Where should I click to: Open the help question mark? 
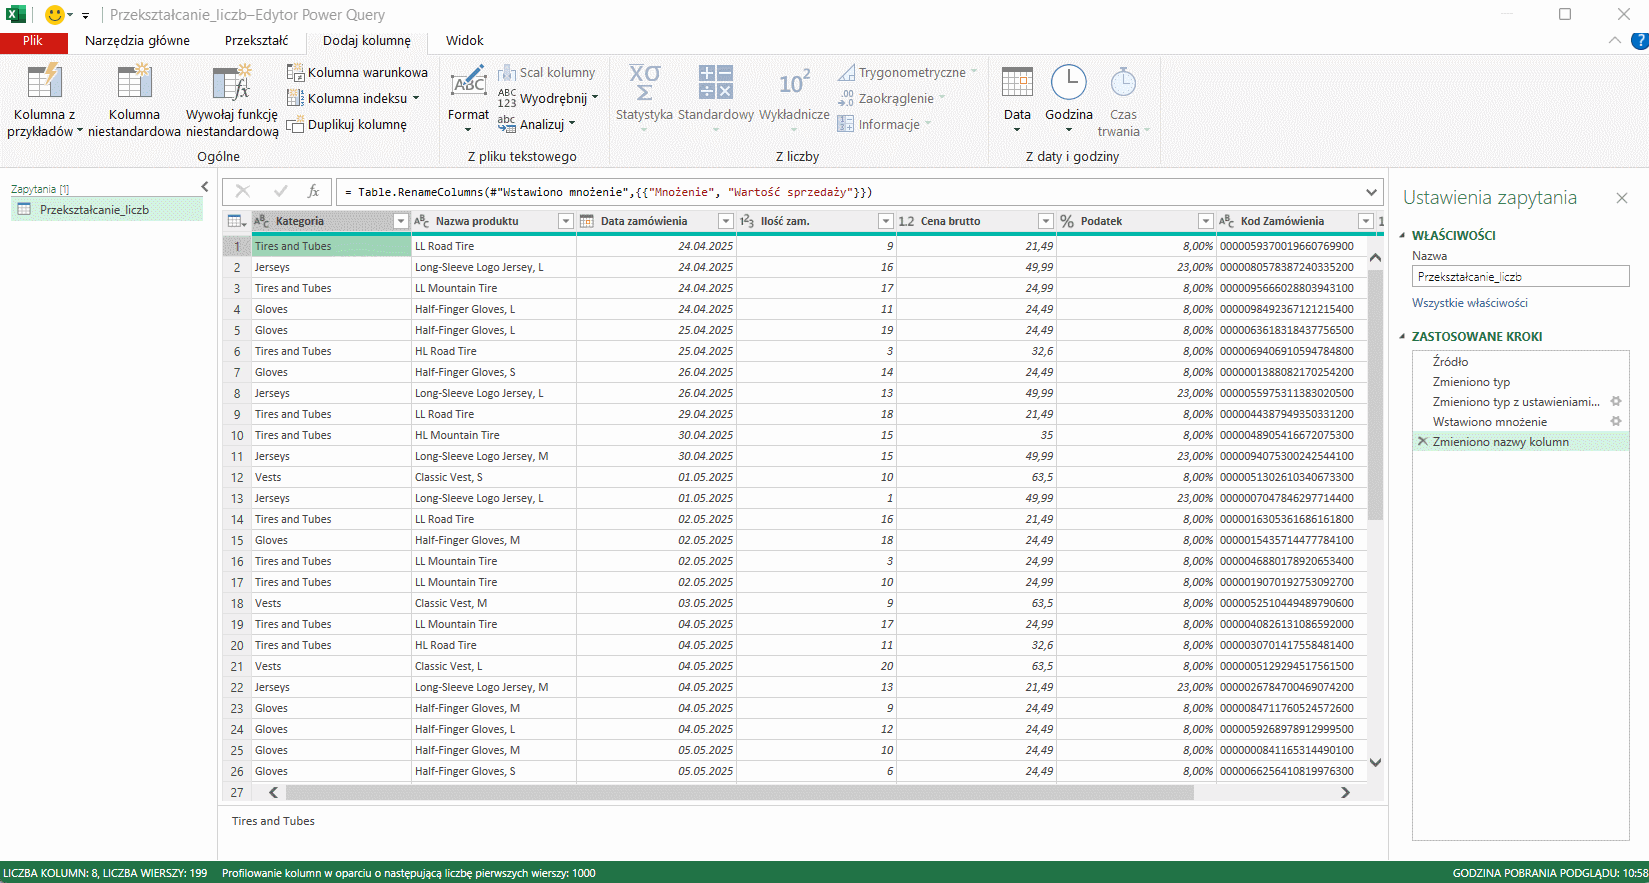(1640, 41)
